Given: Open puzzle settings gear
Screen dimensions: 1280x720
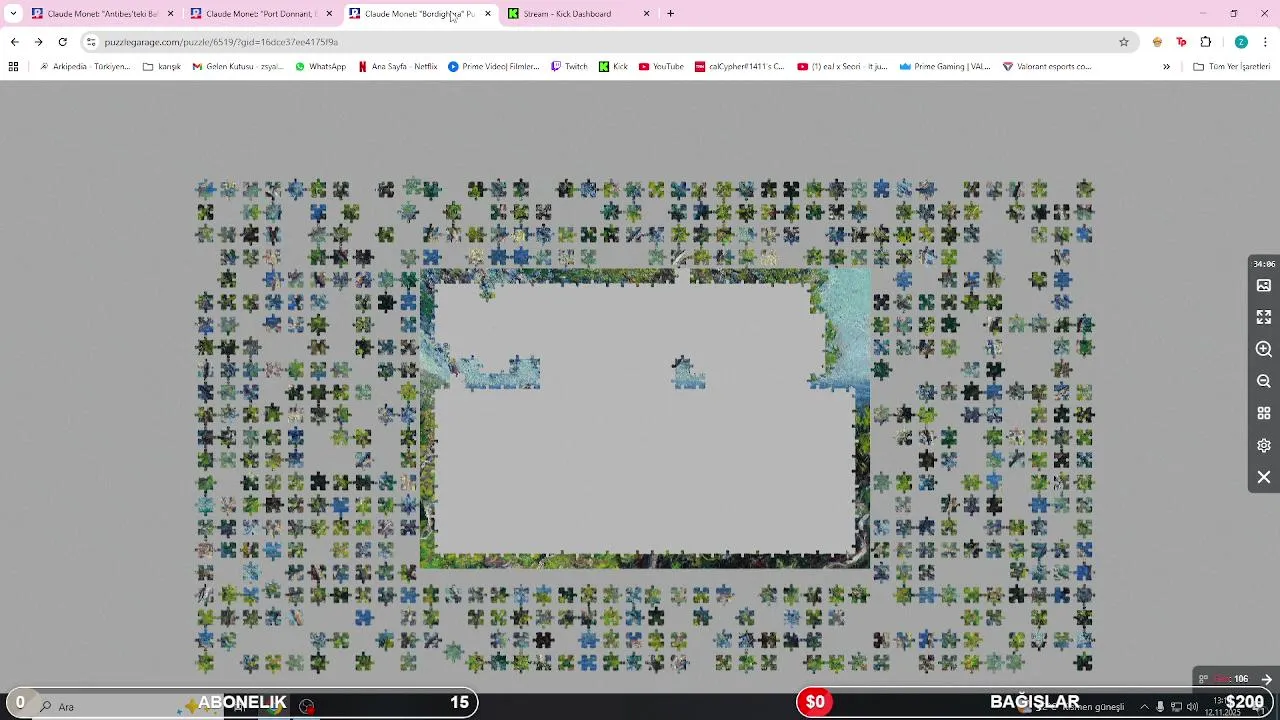Looking at the screenshot, I should point(1264,445).
